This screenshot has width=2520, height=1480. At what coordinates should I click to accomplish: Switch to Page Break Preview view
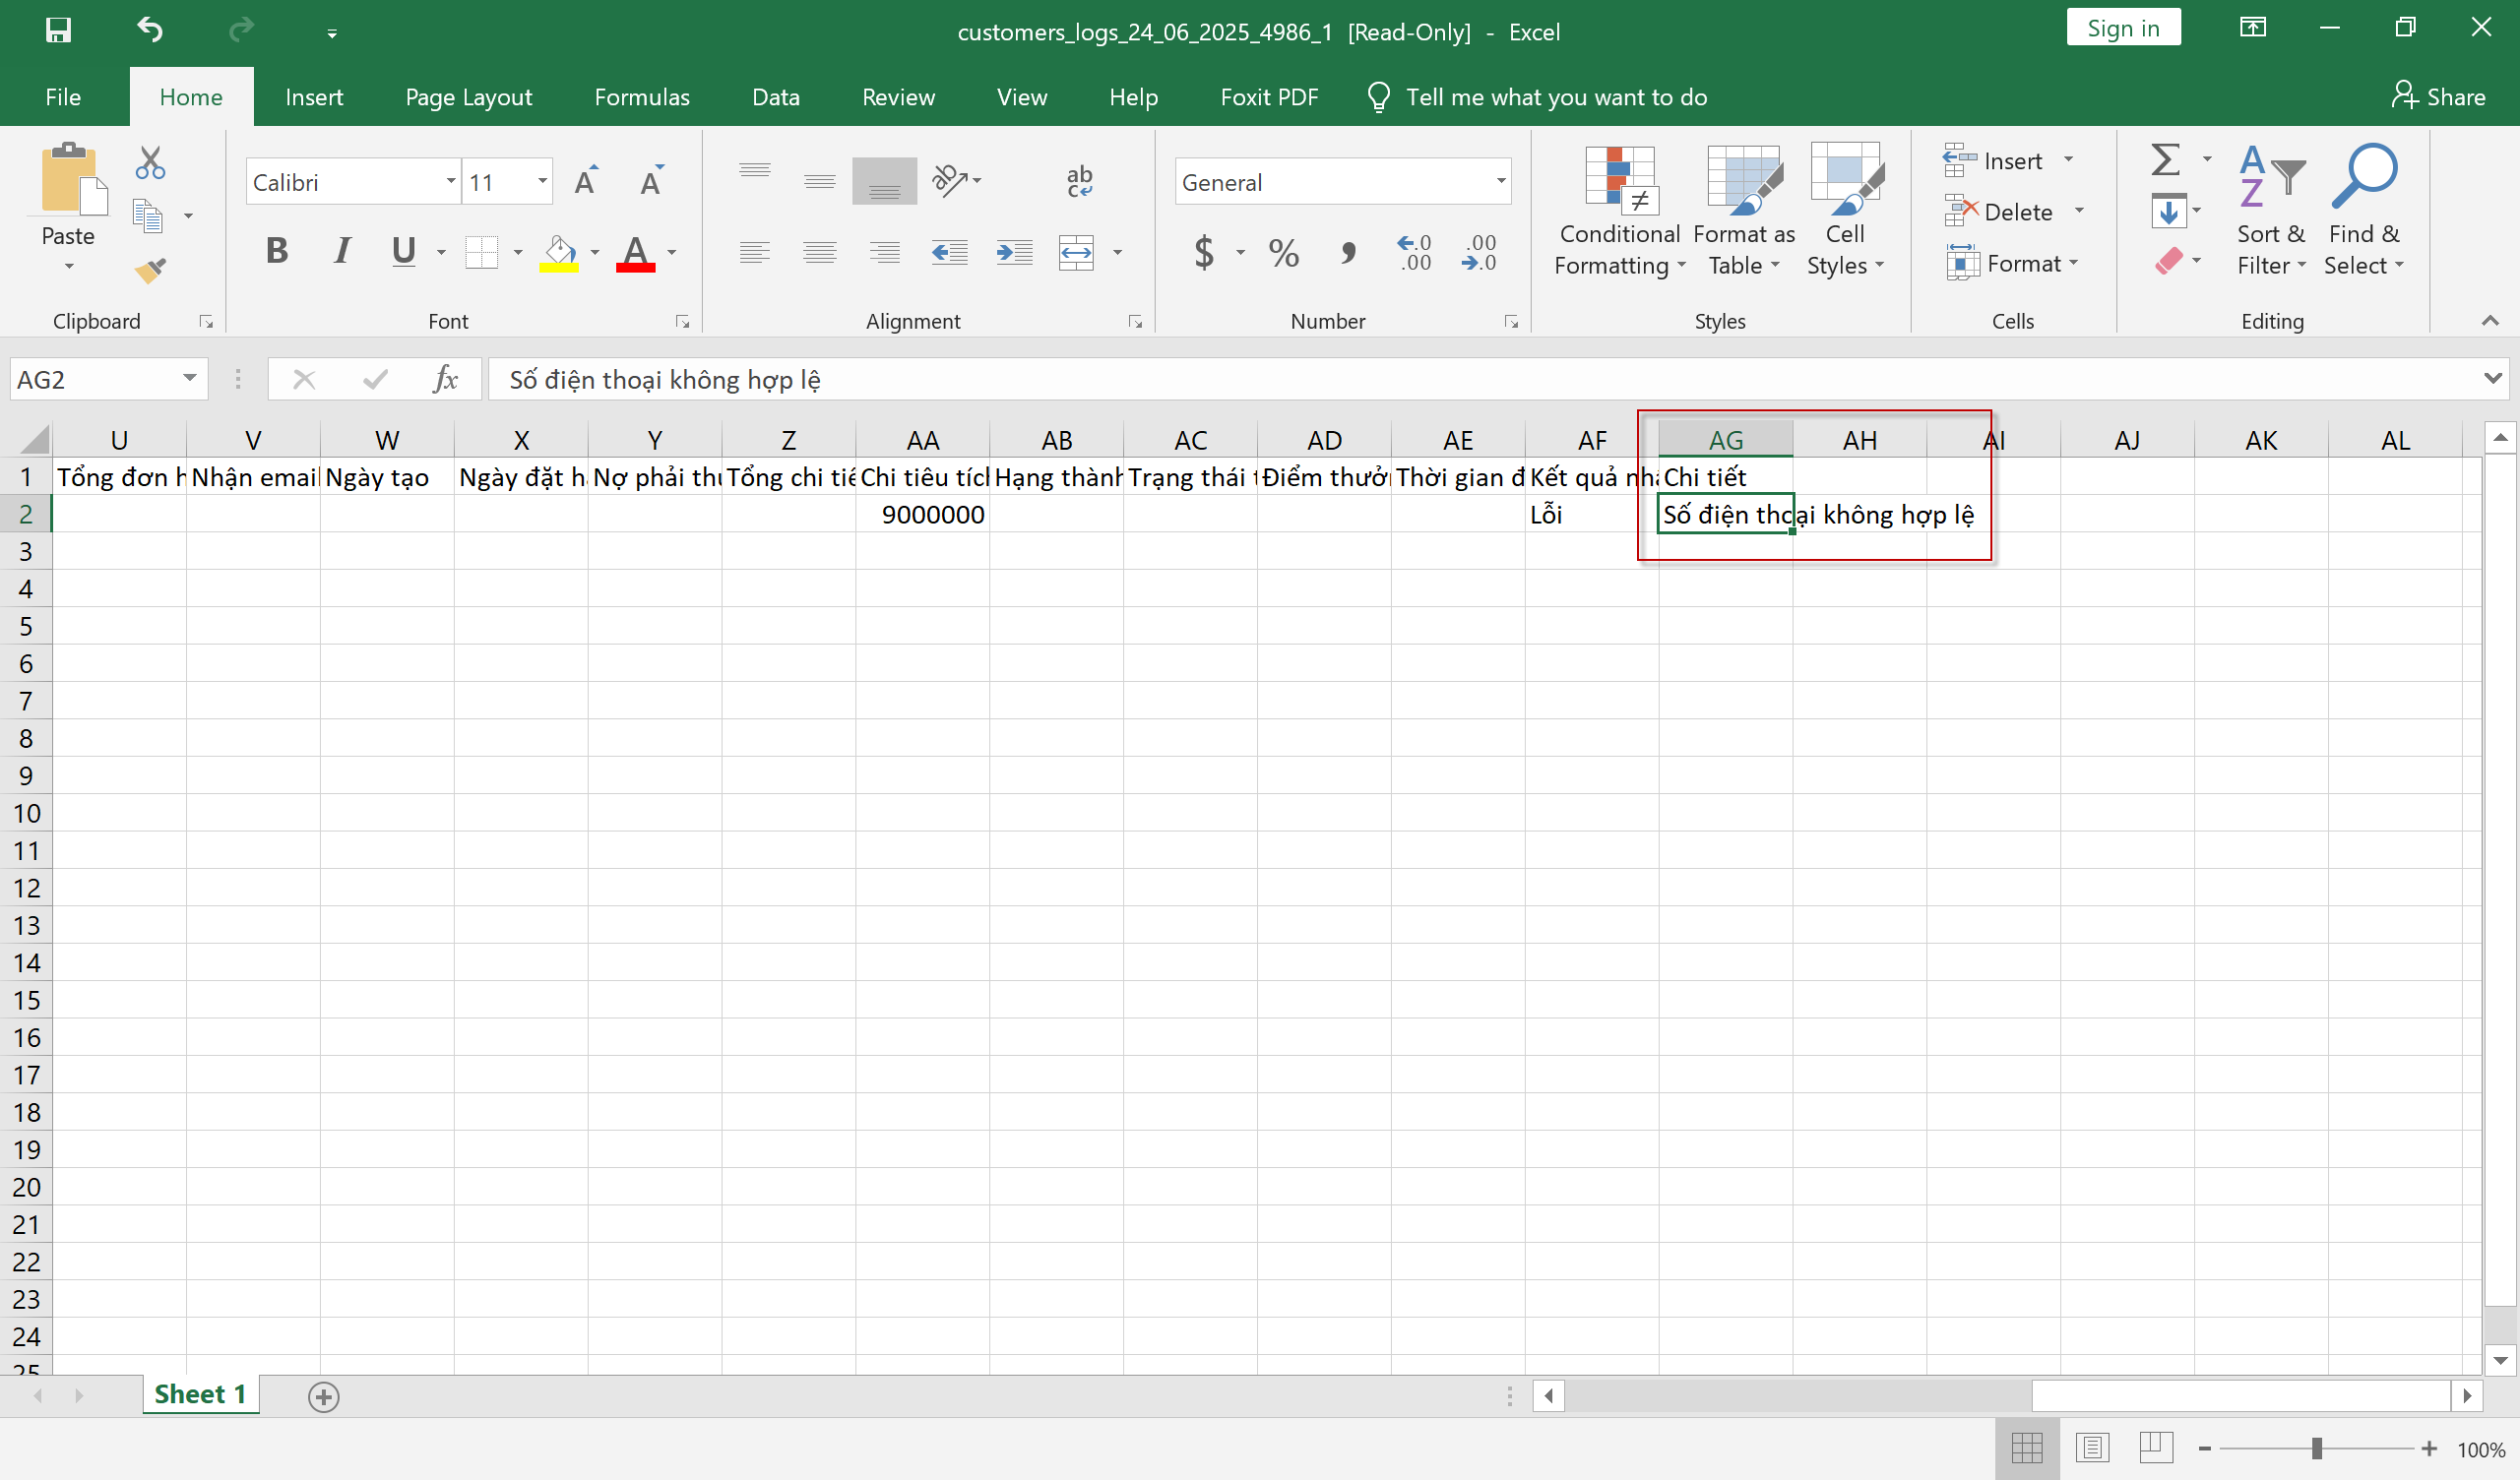[x=2156, y=1447]
